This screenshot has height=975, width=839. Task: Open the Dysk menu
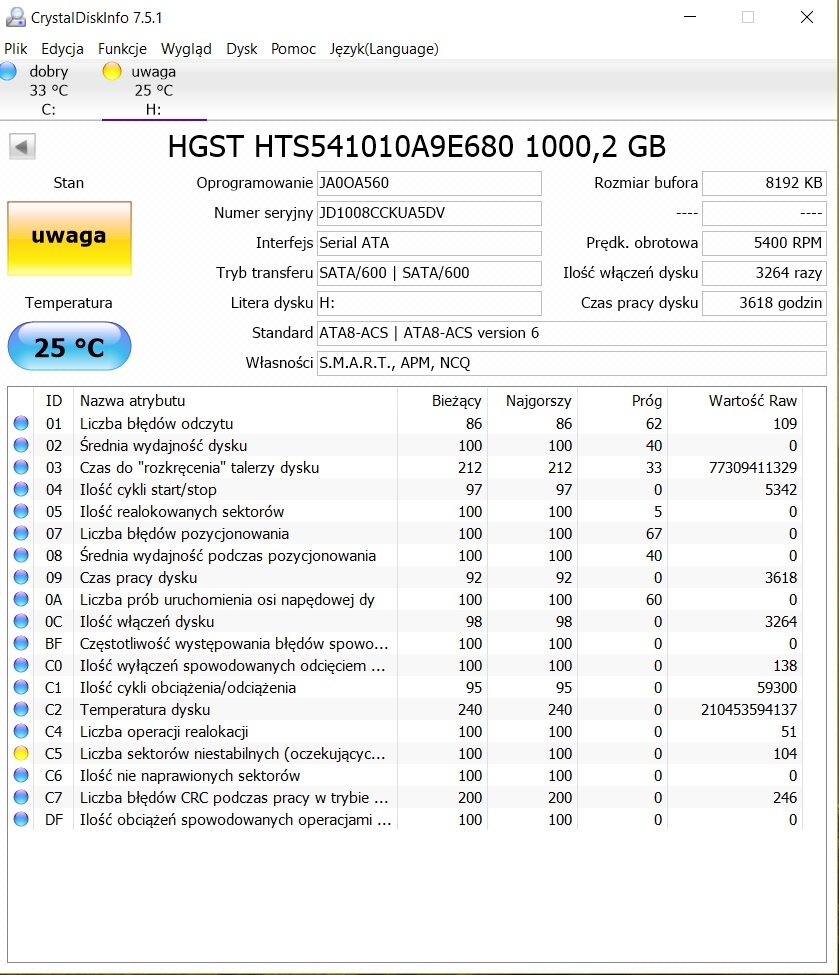pos(241,49)
